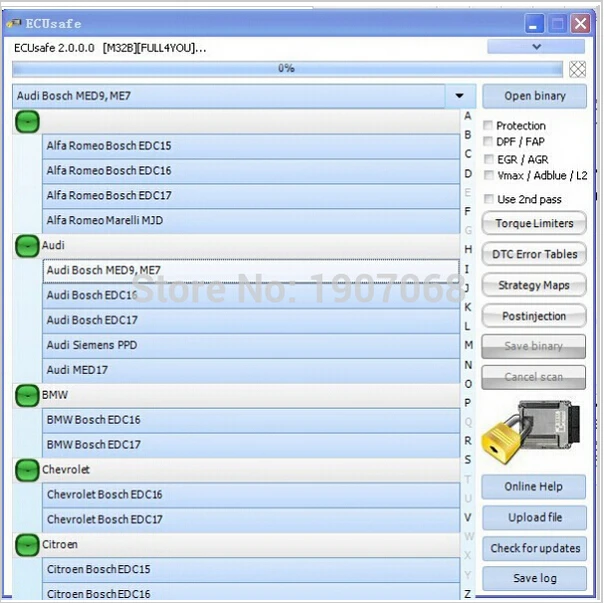This screenshot has width=604, height=603.
Task: Select Audi Bosch EDC17
Action: pyautogui.click(x=251, y=320)
